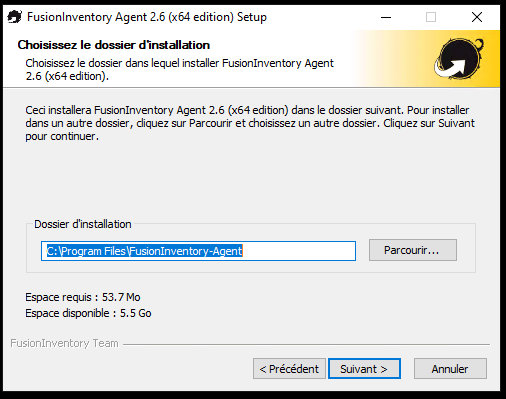506x399 pixels.
Task: Click the "Espace disponible : 5.5 Go" text
Action: pos(88,313)
